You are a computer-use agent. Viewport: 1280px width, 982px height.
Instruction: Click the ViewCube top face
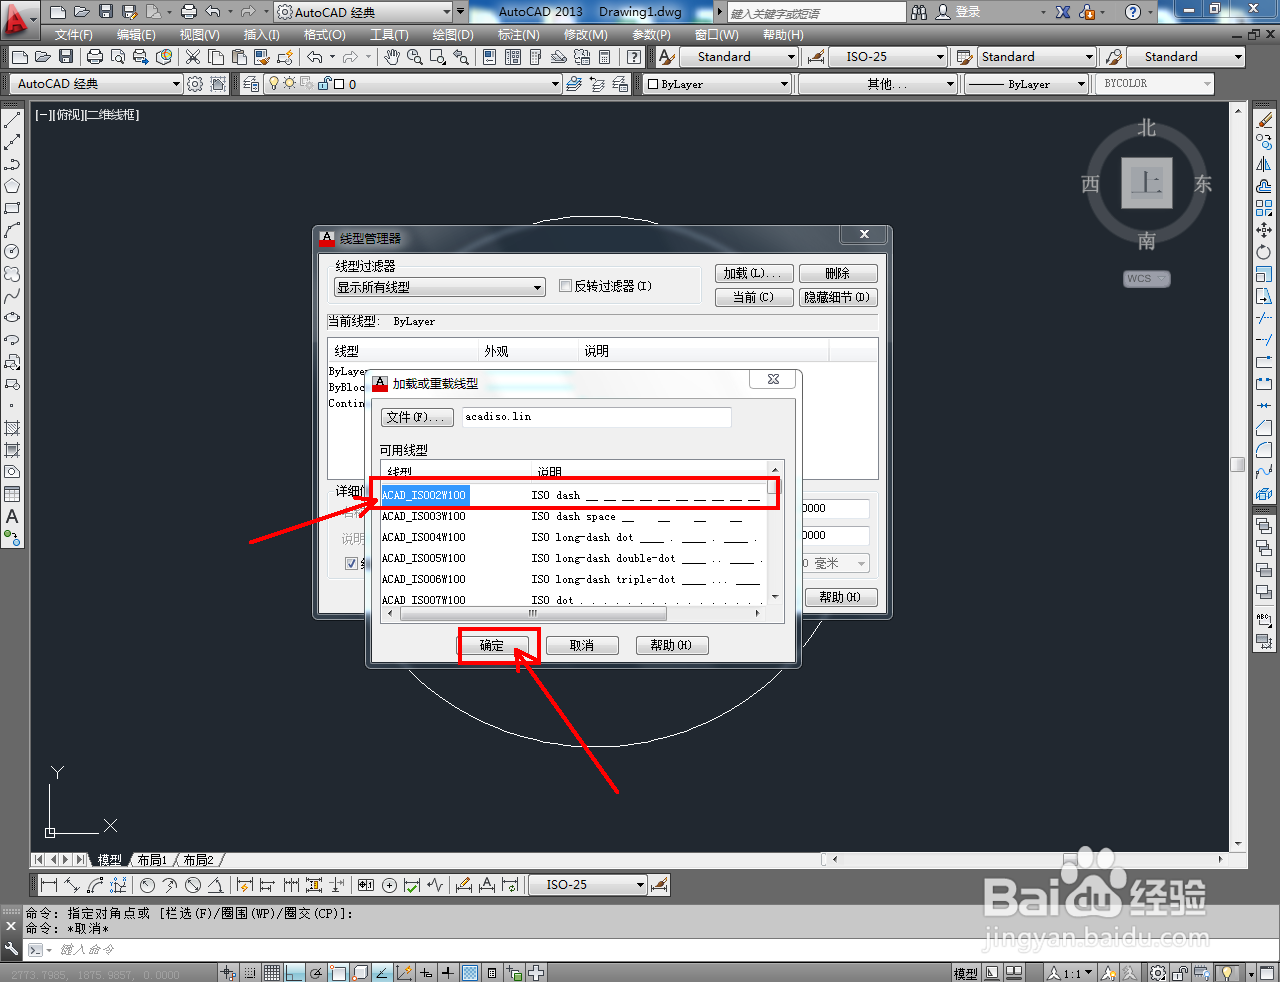pos(1147,183)
